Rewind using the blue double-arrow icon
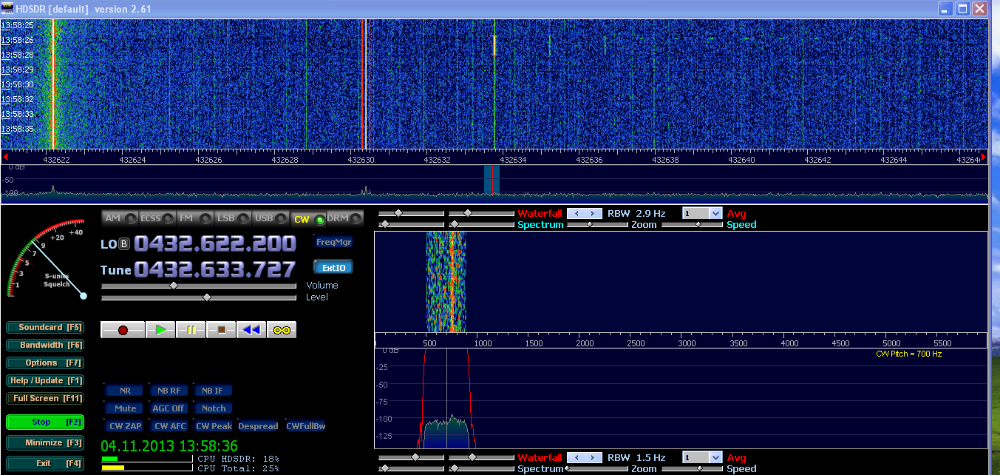1000x475 pixels. (251, 330)
